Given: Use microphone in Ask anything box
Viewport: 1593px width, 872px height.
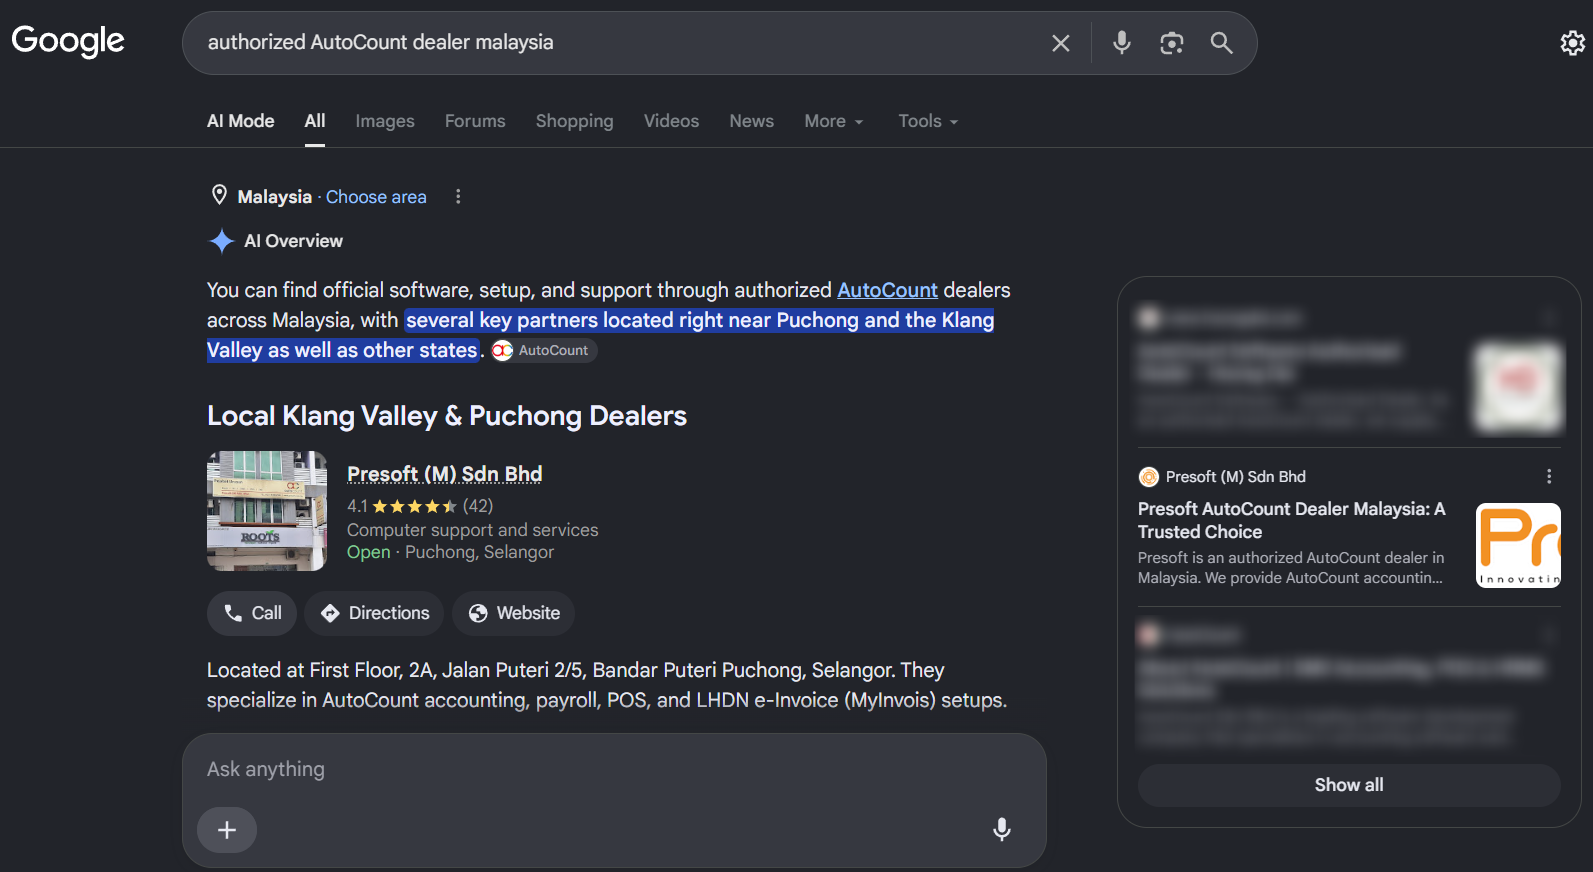Looking at the screenshot, I should point(1001,830).
